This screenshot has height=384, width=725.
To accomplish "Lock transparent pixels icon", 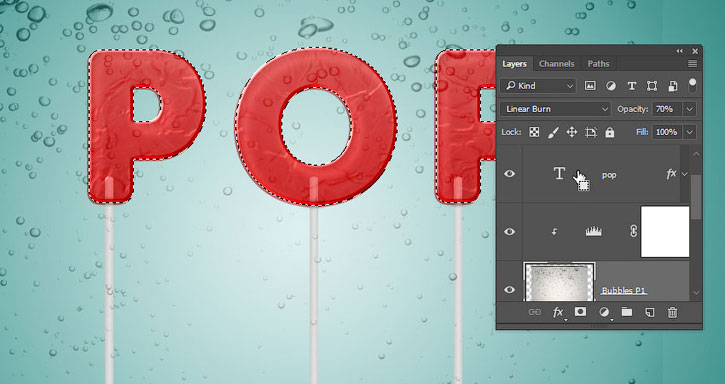I will (x=534, y=132).
